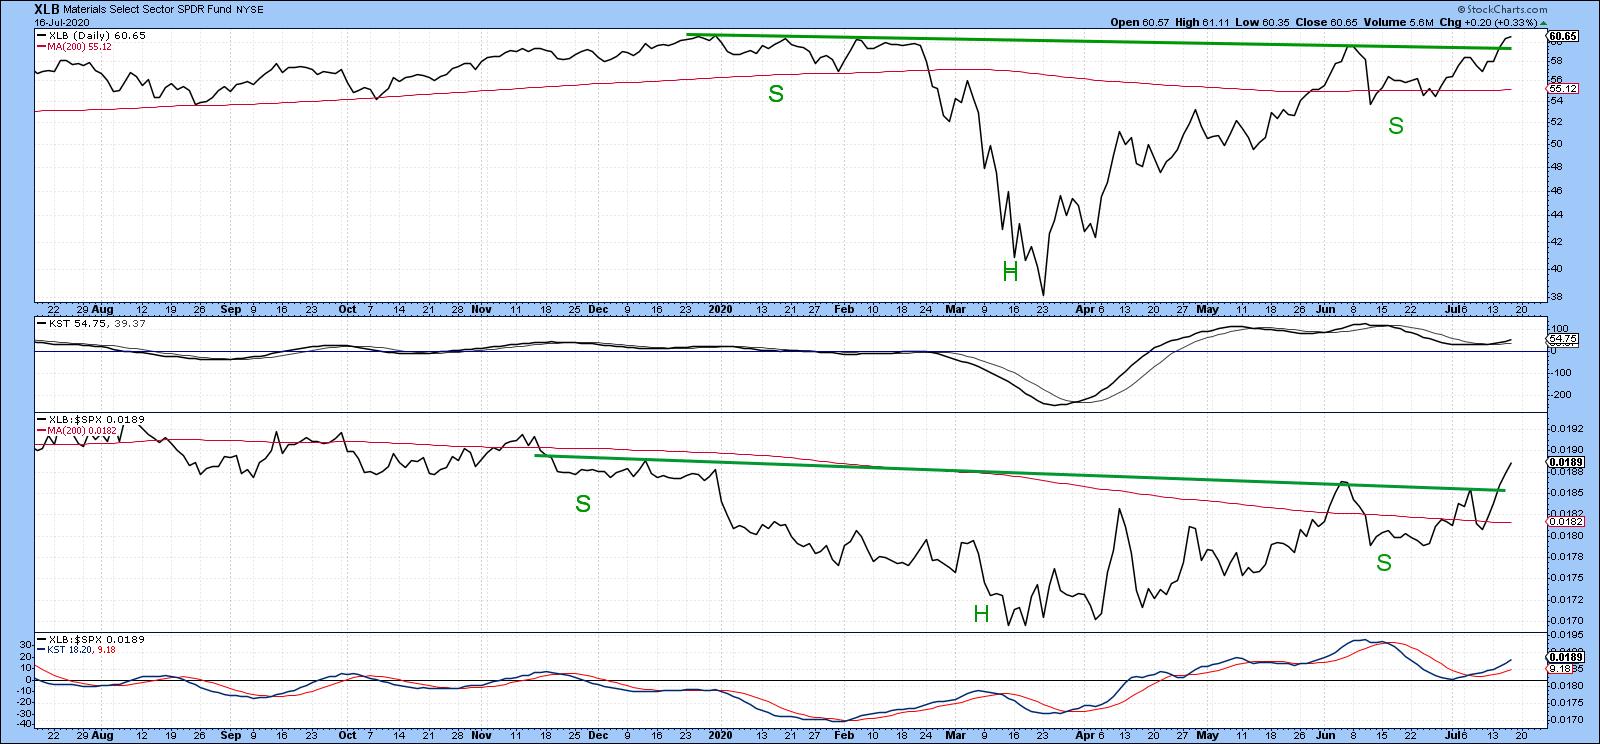Select the right S shoulder label in price panel

pos(1395,126)
